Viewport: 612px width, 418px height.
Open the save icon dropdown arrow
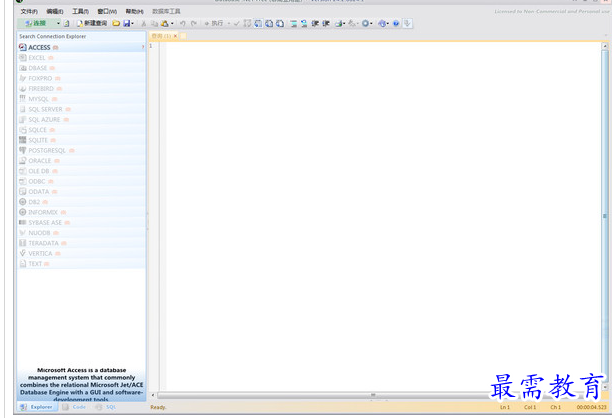click(133, 23)
